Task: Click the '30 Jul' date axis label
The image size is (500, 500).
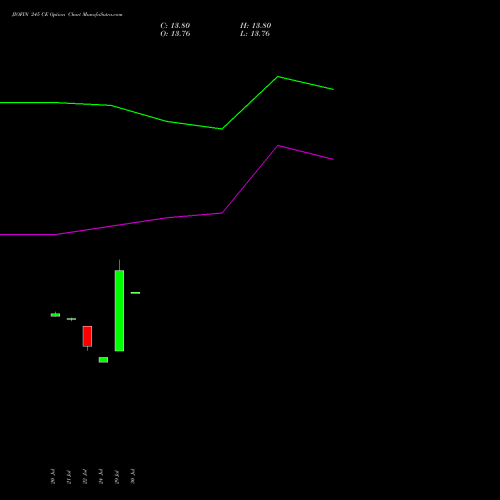Action: pos(133,476)
